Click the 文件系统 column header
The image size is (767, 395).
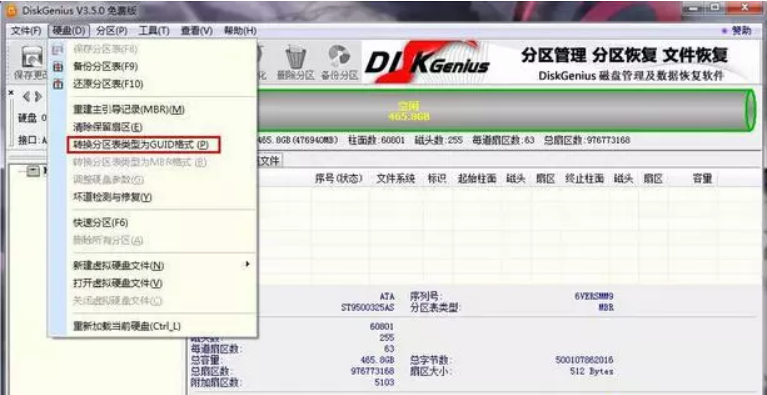pos(395,179)
